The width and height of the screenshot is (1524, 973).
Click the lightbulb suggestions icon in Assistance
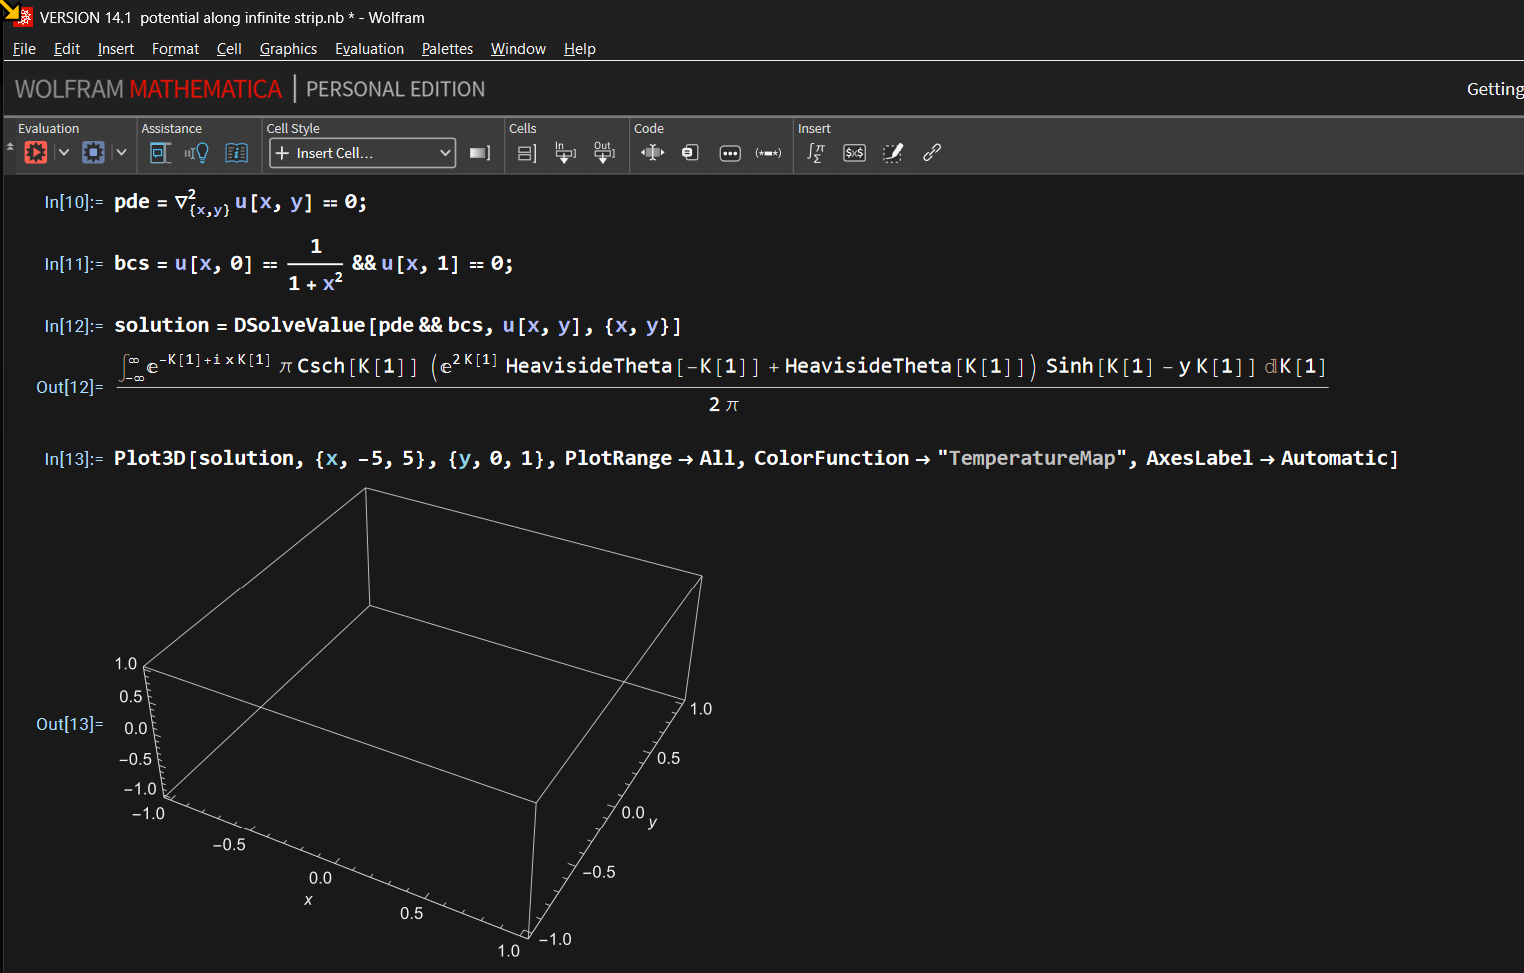[x=197, y=153]
